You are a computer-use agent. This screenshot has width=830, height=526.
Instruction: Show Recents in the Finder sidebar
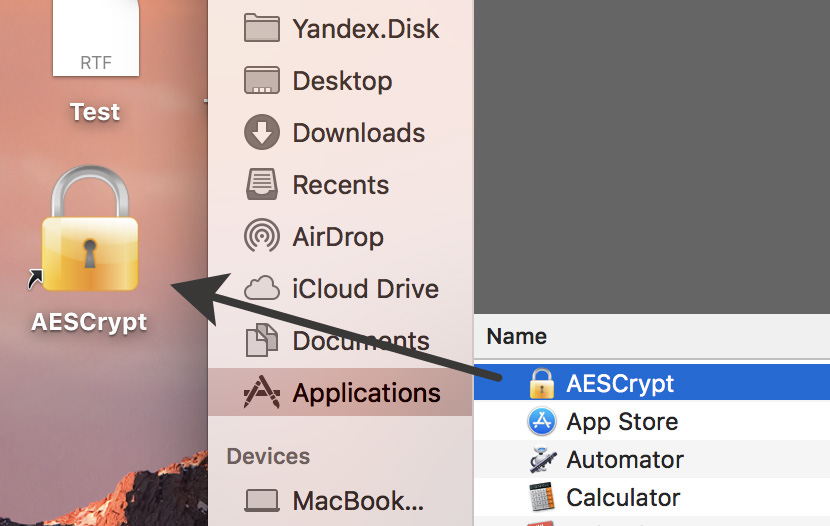pos(340,184)
